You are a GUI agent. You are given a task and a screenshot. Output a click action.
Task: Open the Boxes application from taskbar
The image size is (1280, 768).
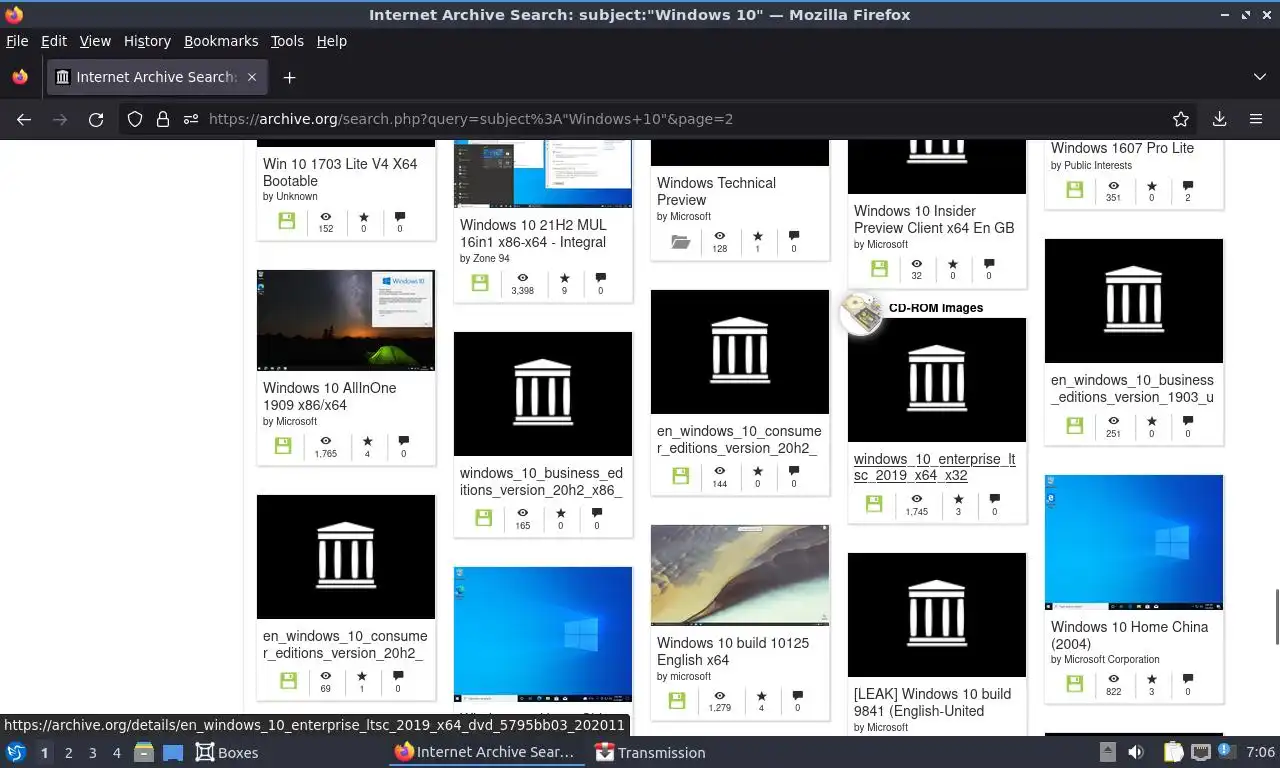click(x=226, y=753)
